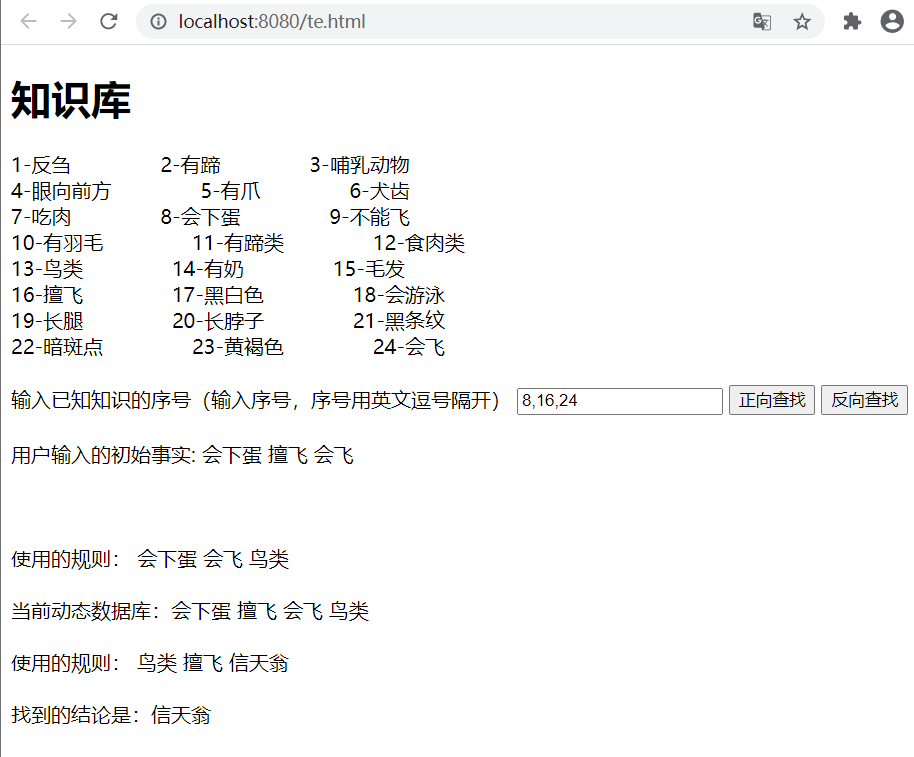Open Google Translate page option
914x757 pixels.
[762, 22]
